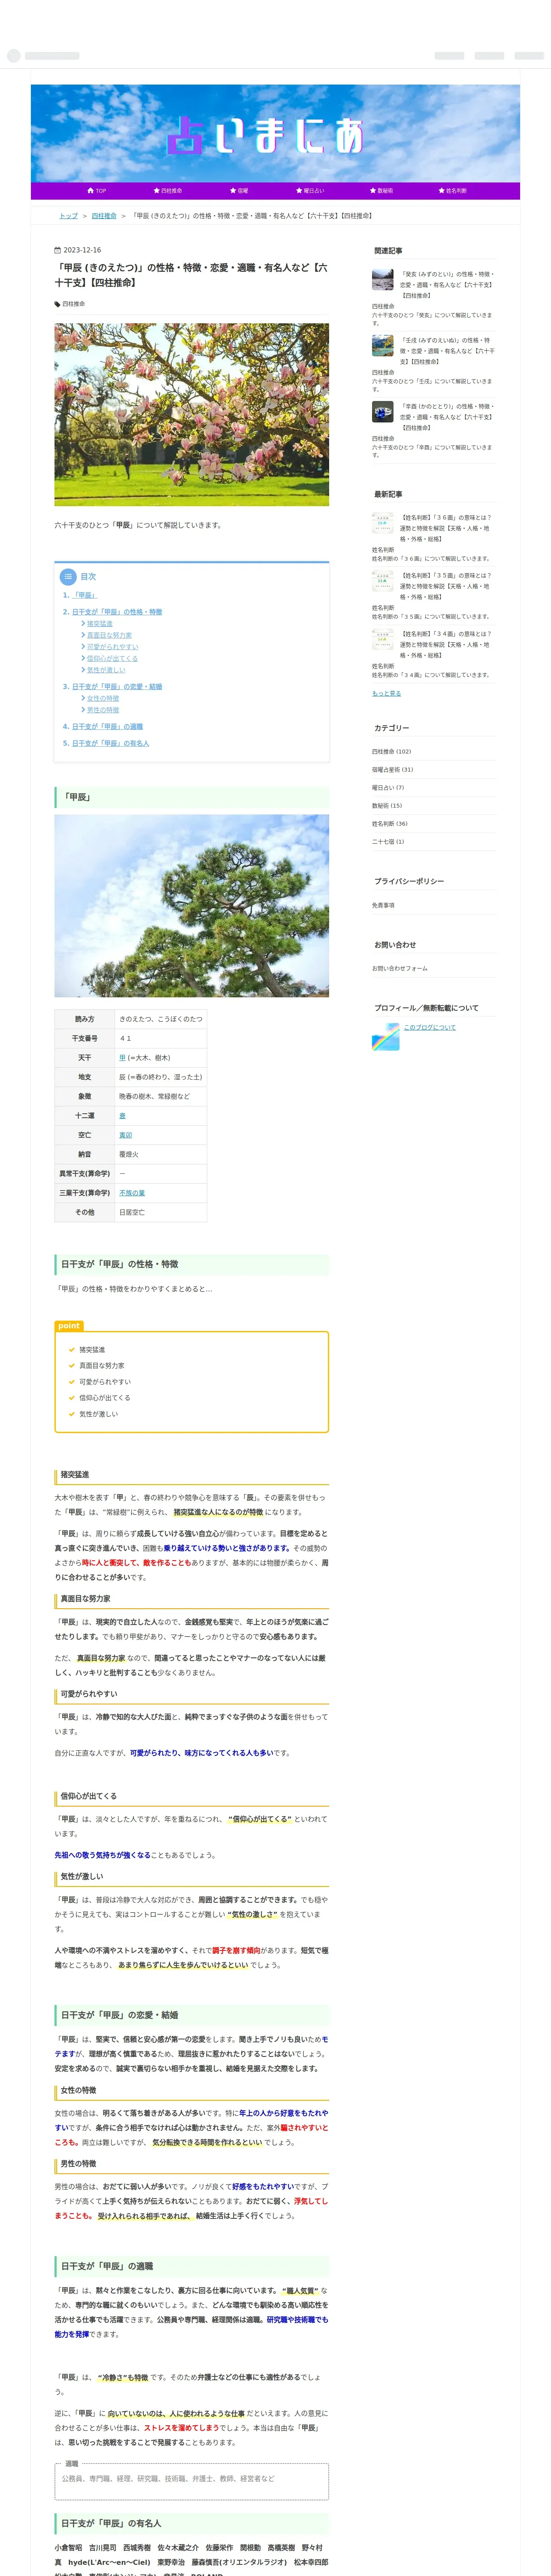This screenshot has height=2576, width=551.
Task: Click the profile thumbnail image in the sidebar
Action: tap(386, 1037)
